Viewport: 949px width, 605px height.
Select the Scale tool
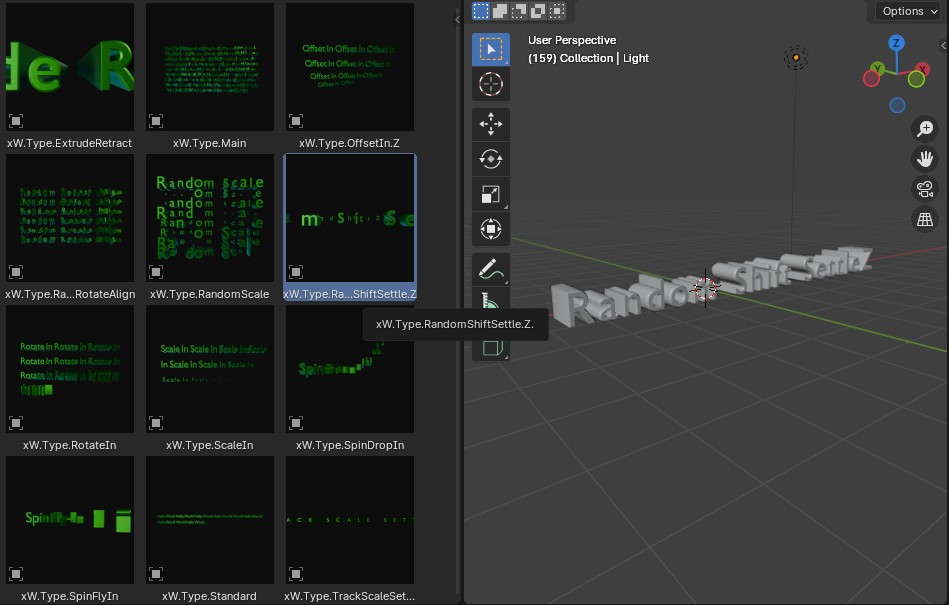490,194
